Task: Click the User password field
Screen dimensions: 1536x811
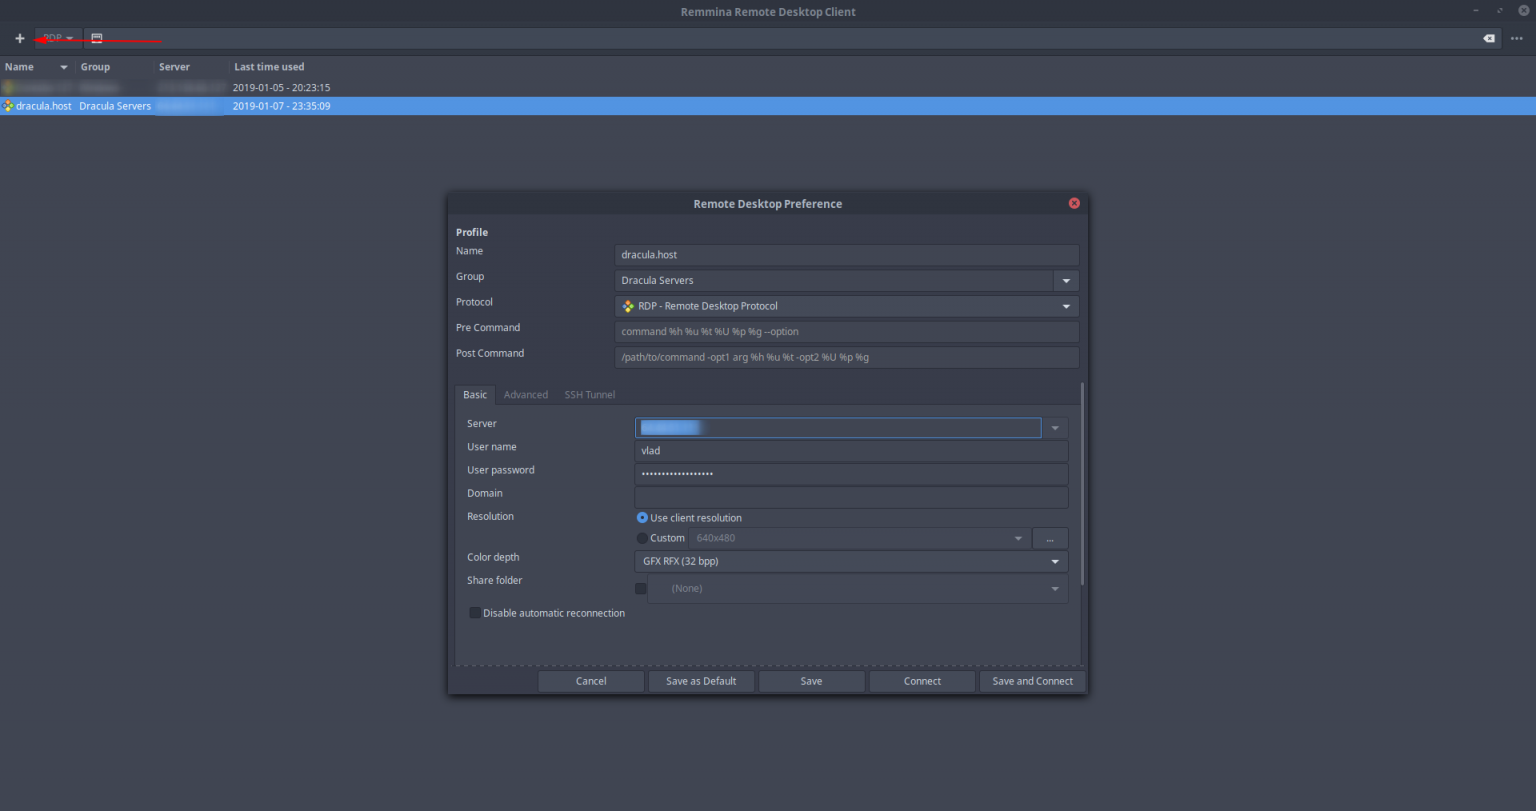Action: [x=850, y=473]
